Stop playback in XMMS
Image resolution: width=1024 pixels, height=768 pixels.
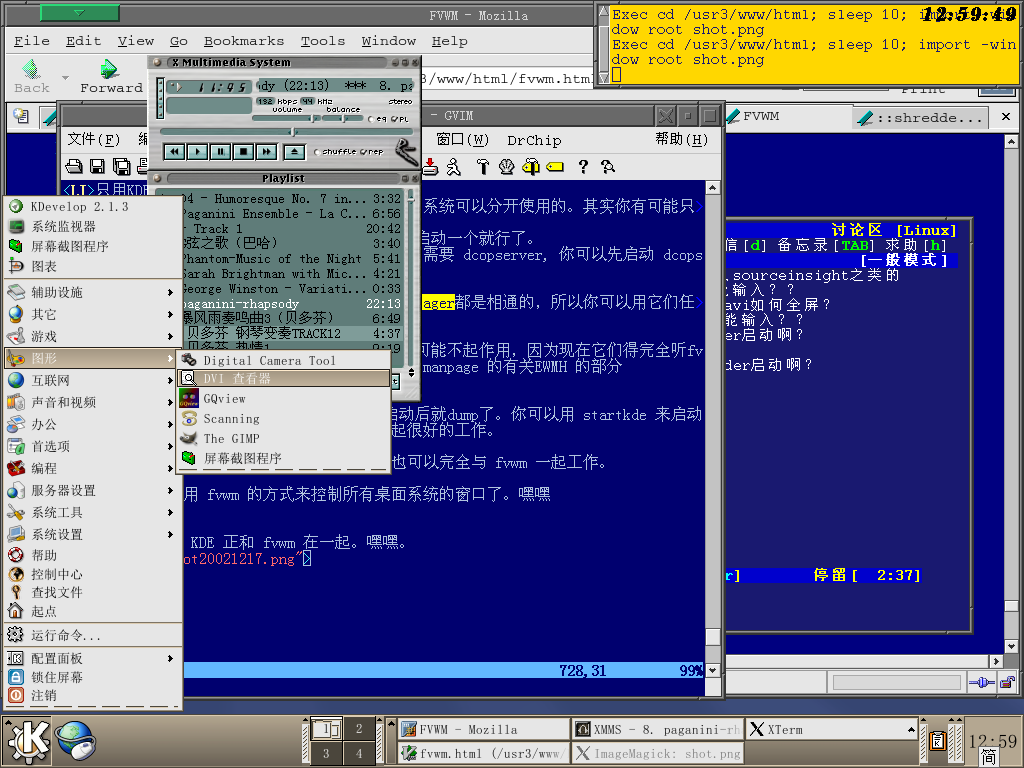pyautogui.click(x=243, y=152)
